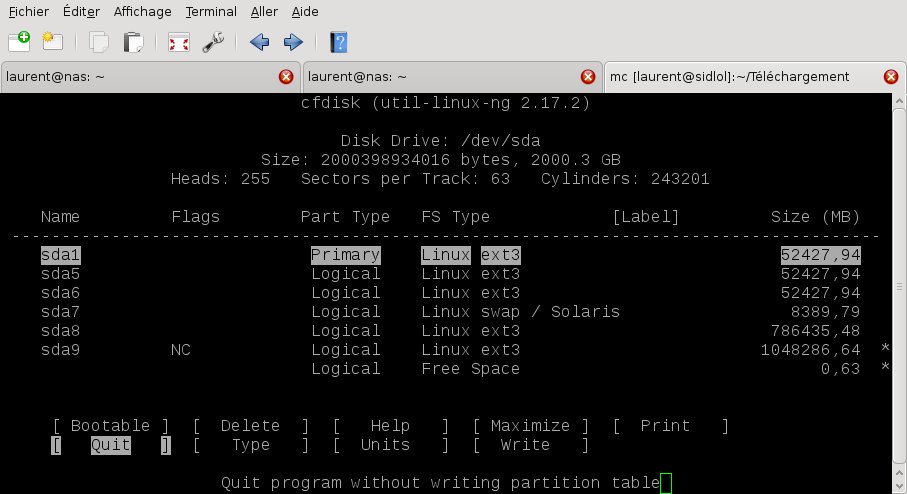Click the Disk Drive /dev/sda line
The width and height of the screenshot is (907, 494).
click(x=441, y=141)
